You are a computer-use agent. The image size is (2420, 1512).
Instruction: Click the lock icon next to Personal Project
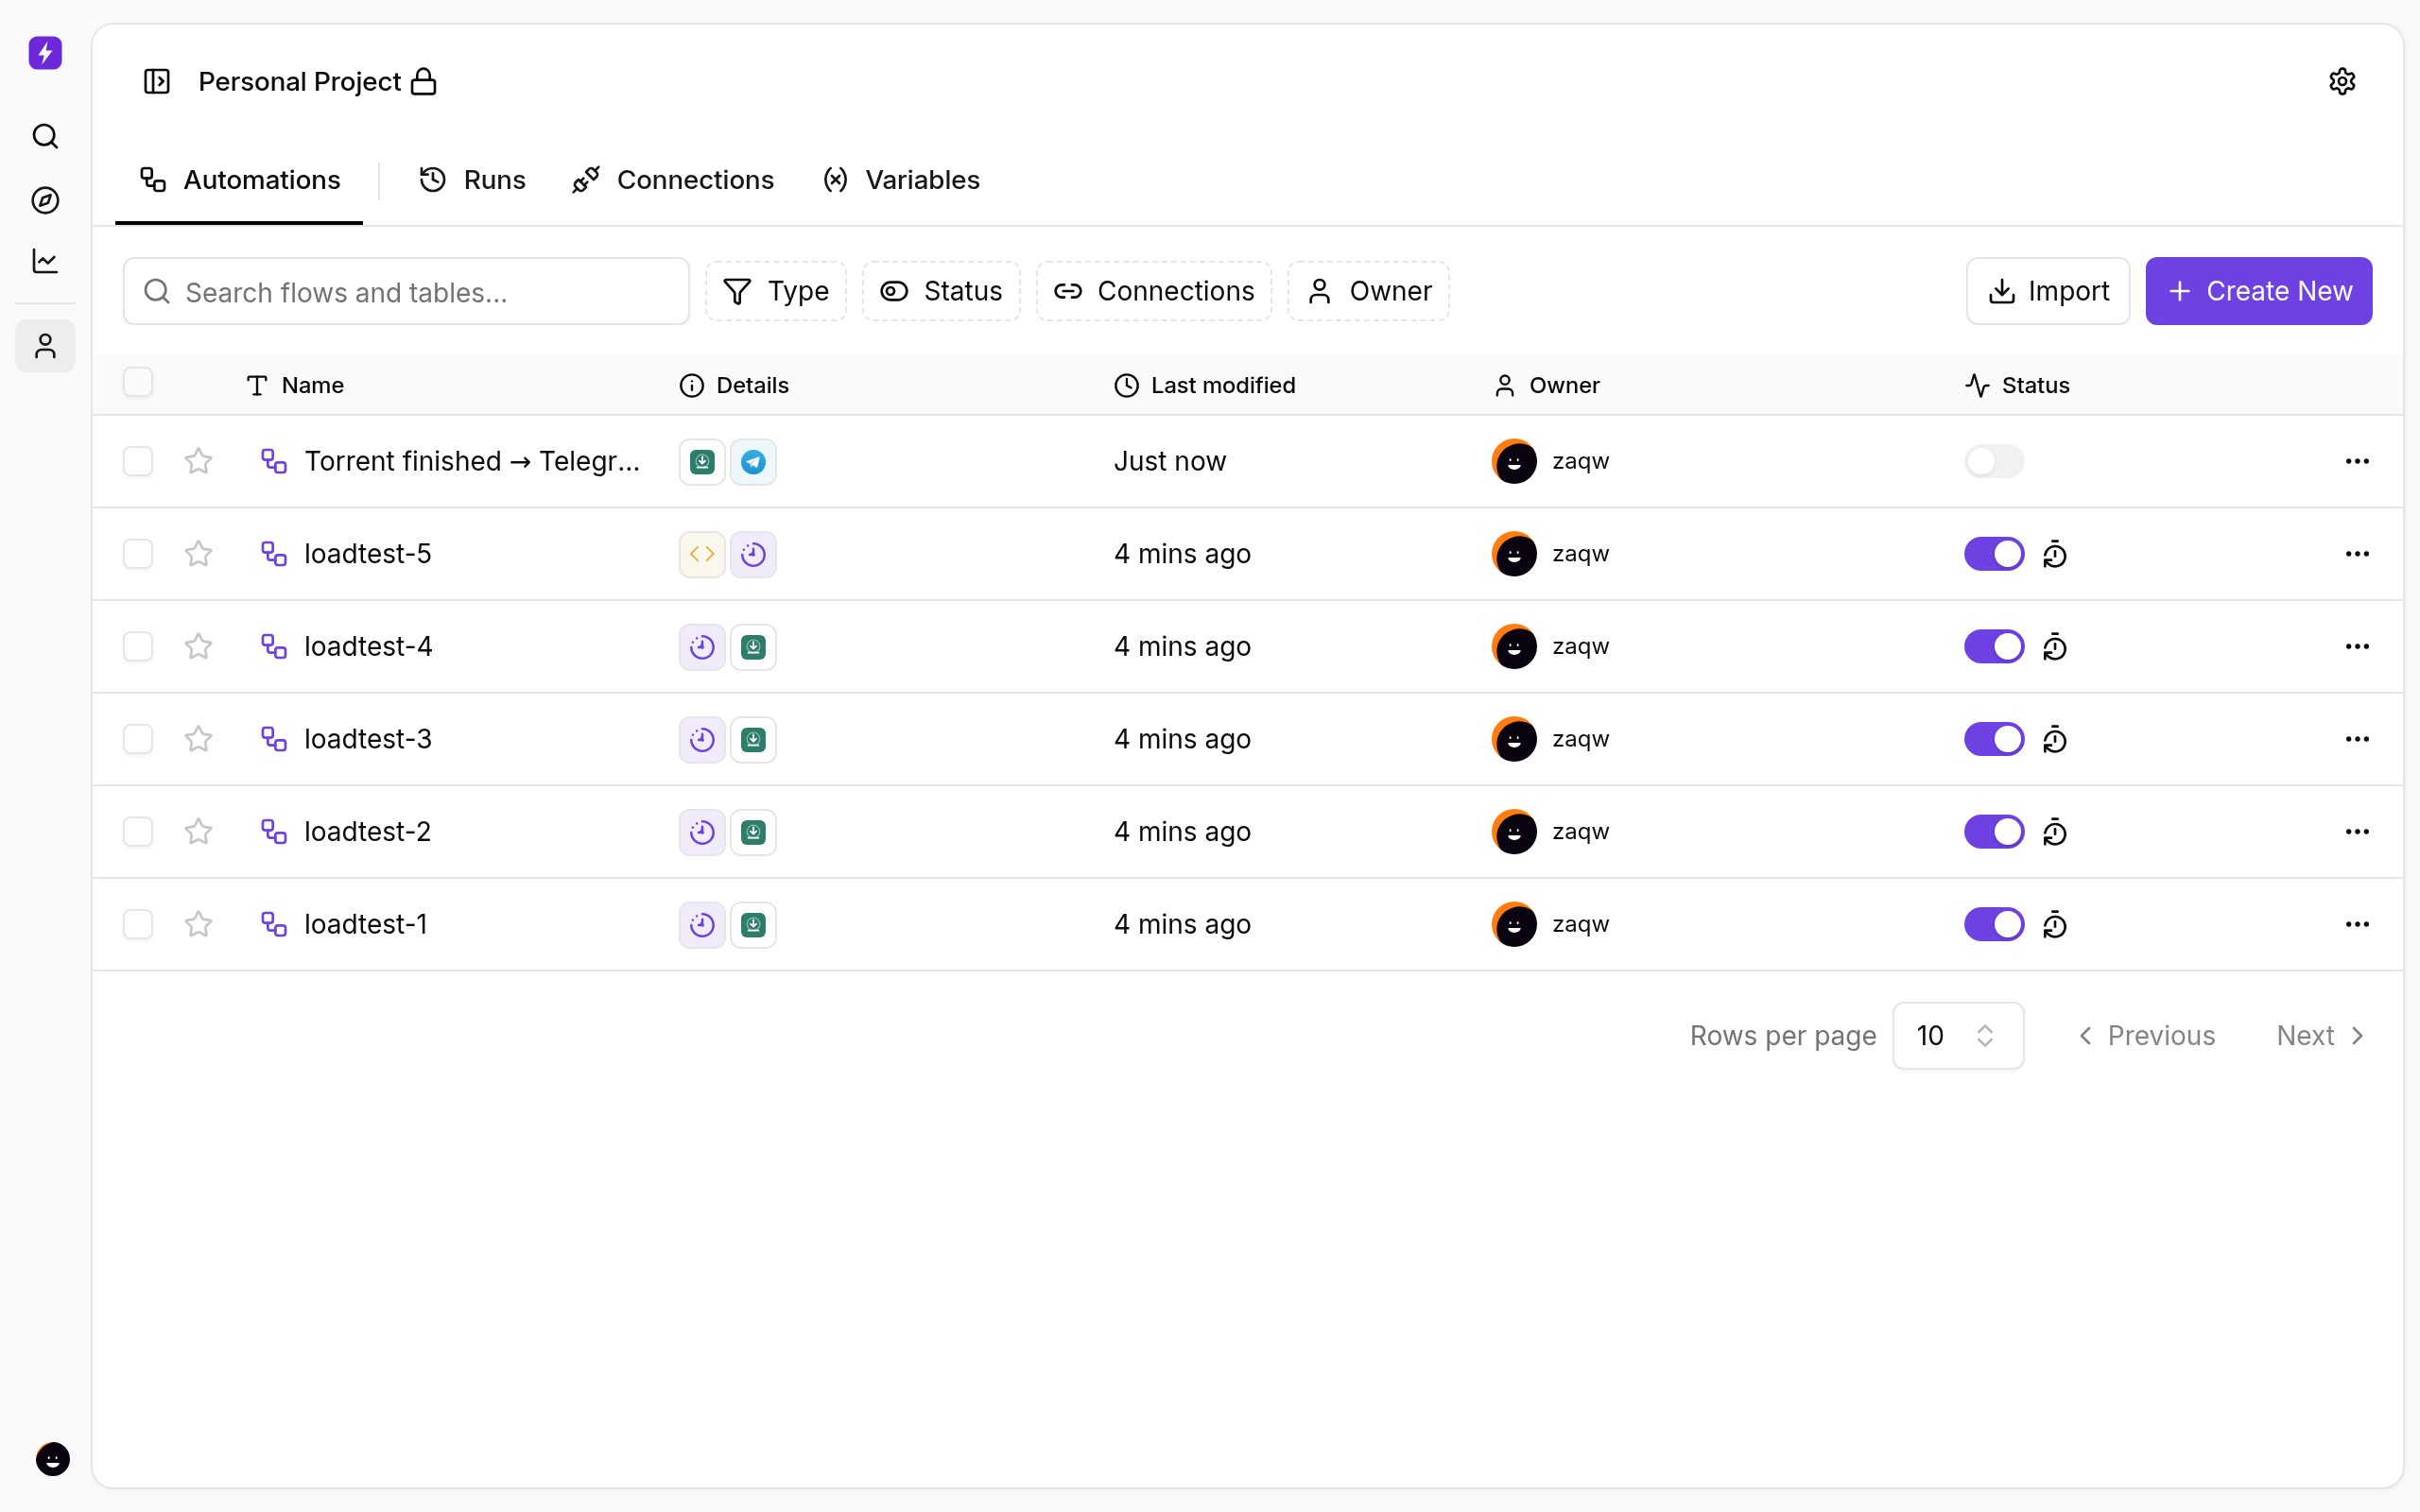tap(424, 81)
